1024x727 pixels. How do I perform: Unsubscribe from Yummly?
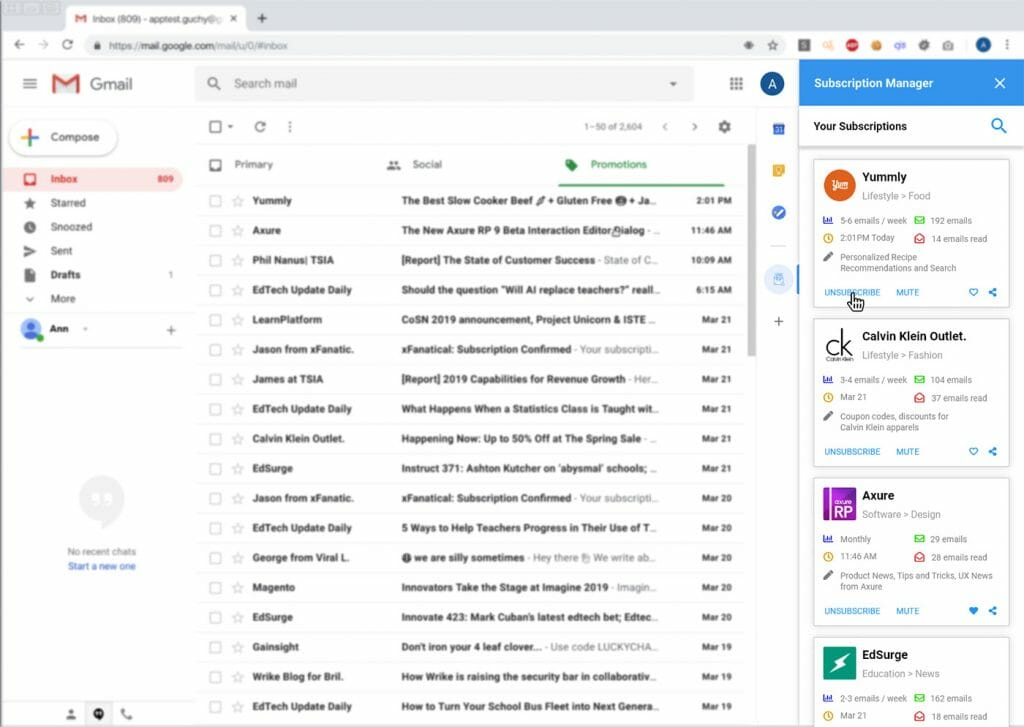[x=852, y=292]
